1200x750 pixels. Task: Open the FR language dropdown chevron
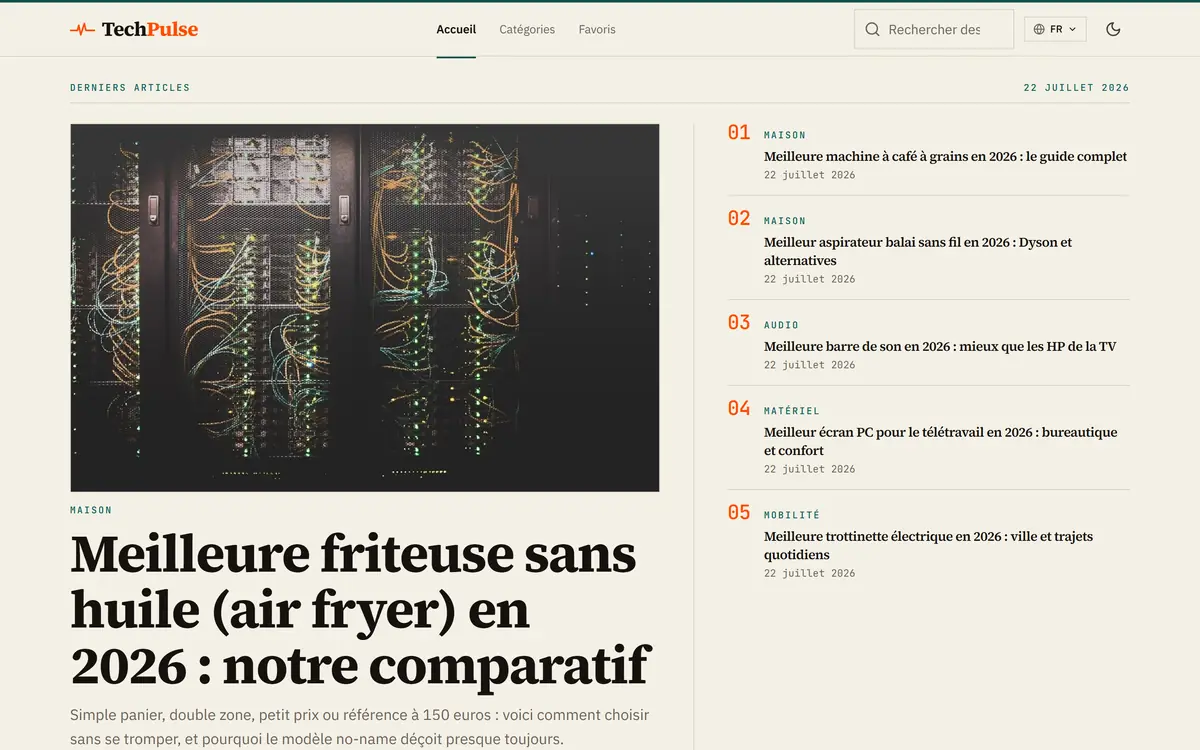point(1073,30)
